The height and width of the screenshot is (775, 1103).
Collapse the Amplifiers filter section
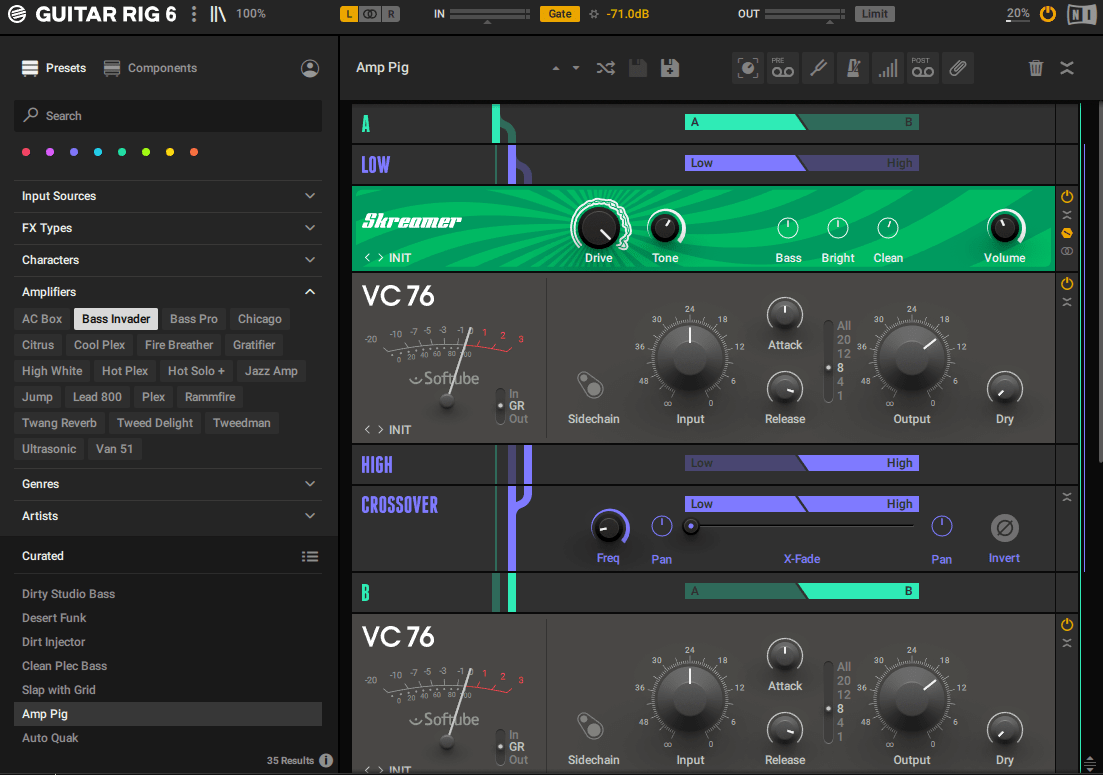click(167, 292)
